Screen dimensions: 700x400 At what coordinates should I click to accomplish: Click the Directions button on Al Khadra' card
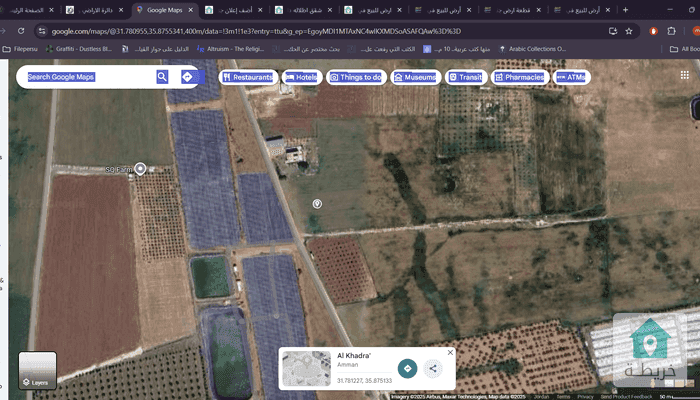[x=407, y=368]
